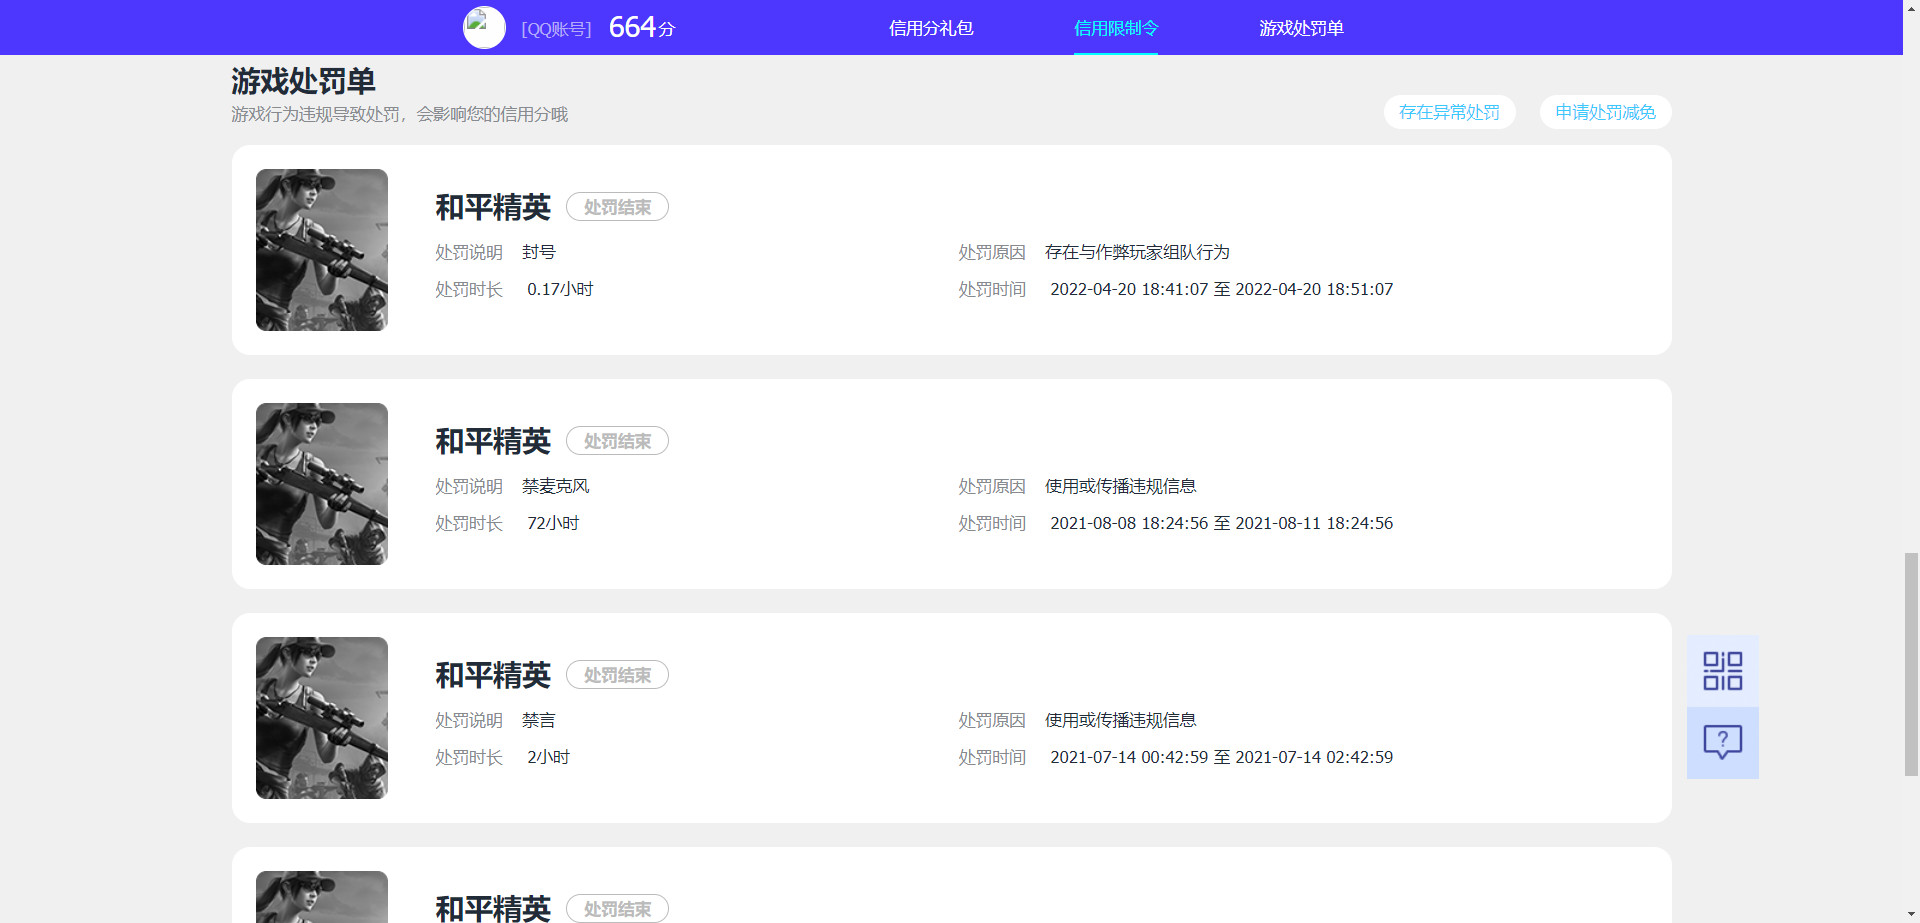Click the 封号 penalty description
Screen dimensions: 1920x923
(538, 252)
